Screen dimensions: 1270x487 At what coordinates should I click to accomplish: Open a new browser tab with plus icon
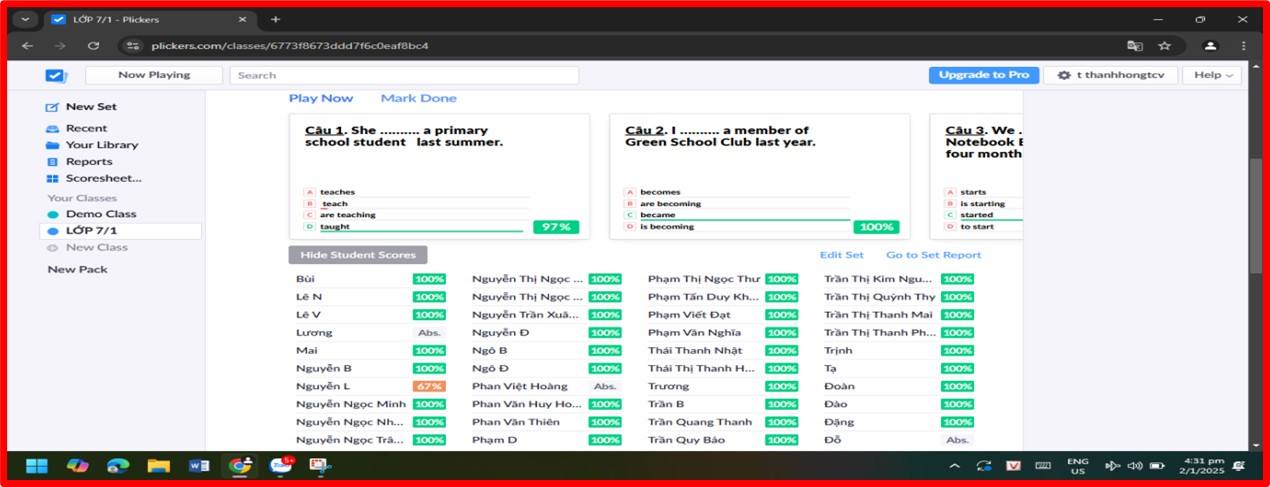click(x=275, y=19)
